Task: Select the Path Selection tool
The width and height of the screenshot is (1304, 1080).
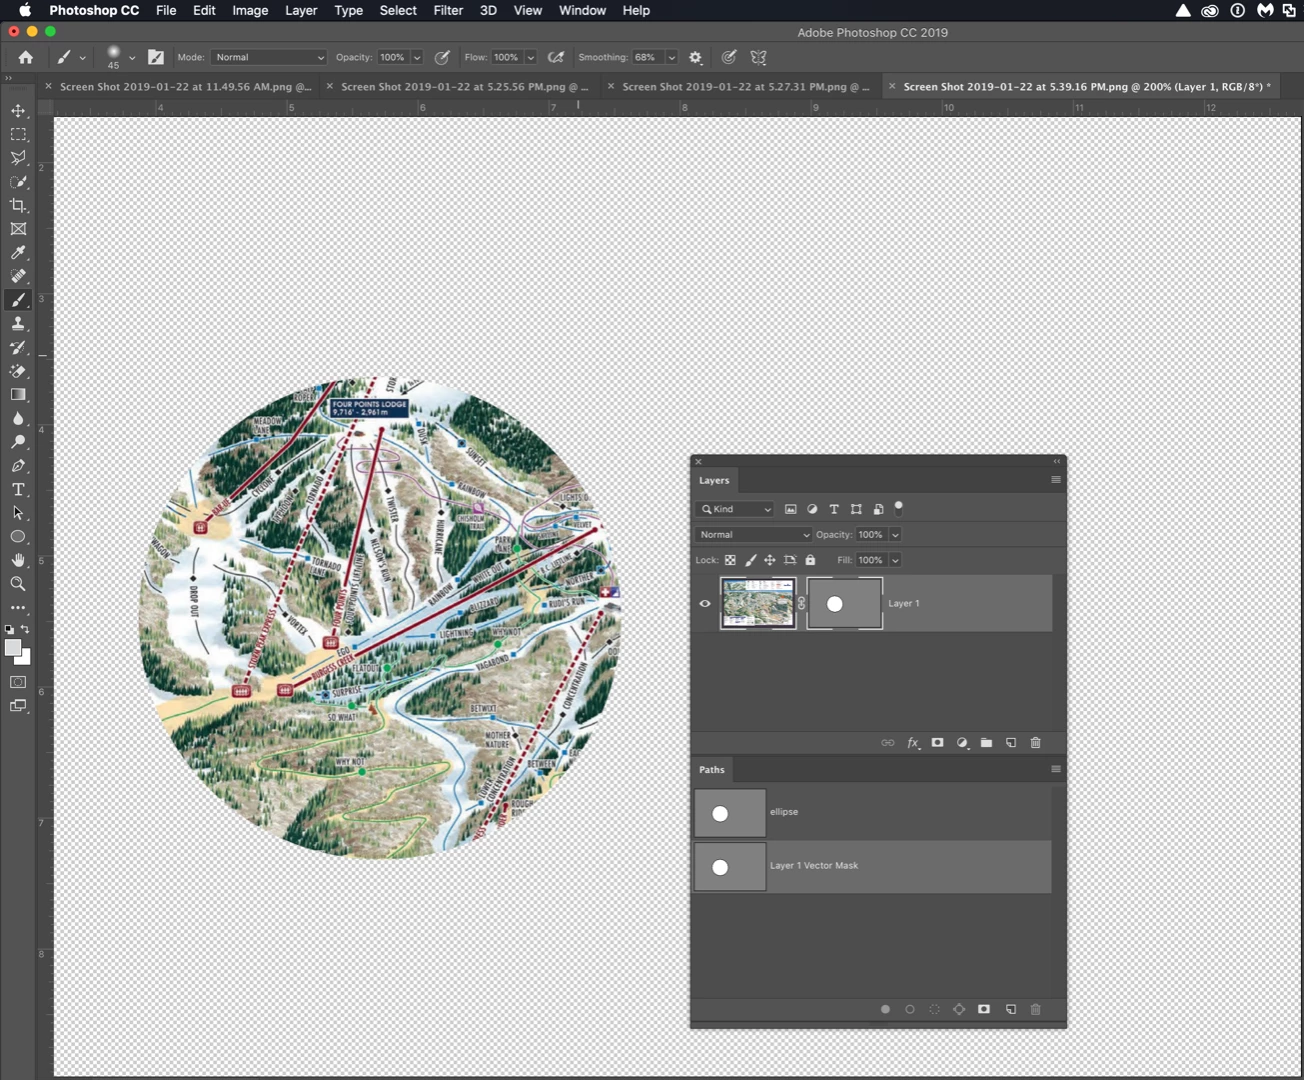Action: 18,513
